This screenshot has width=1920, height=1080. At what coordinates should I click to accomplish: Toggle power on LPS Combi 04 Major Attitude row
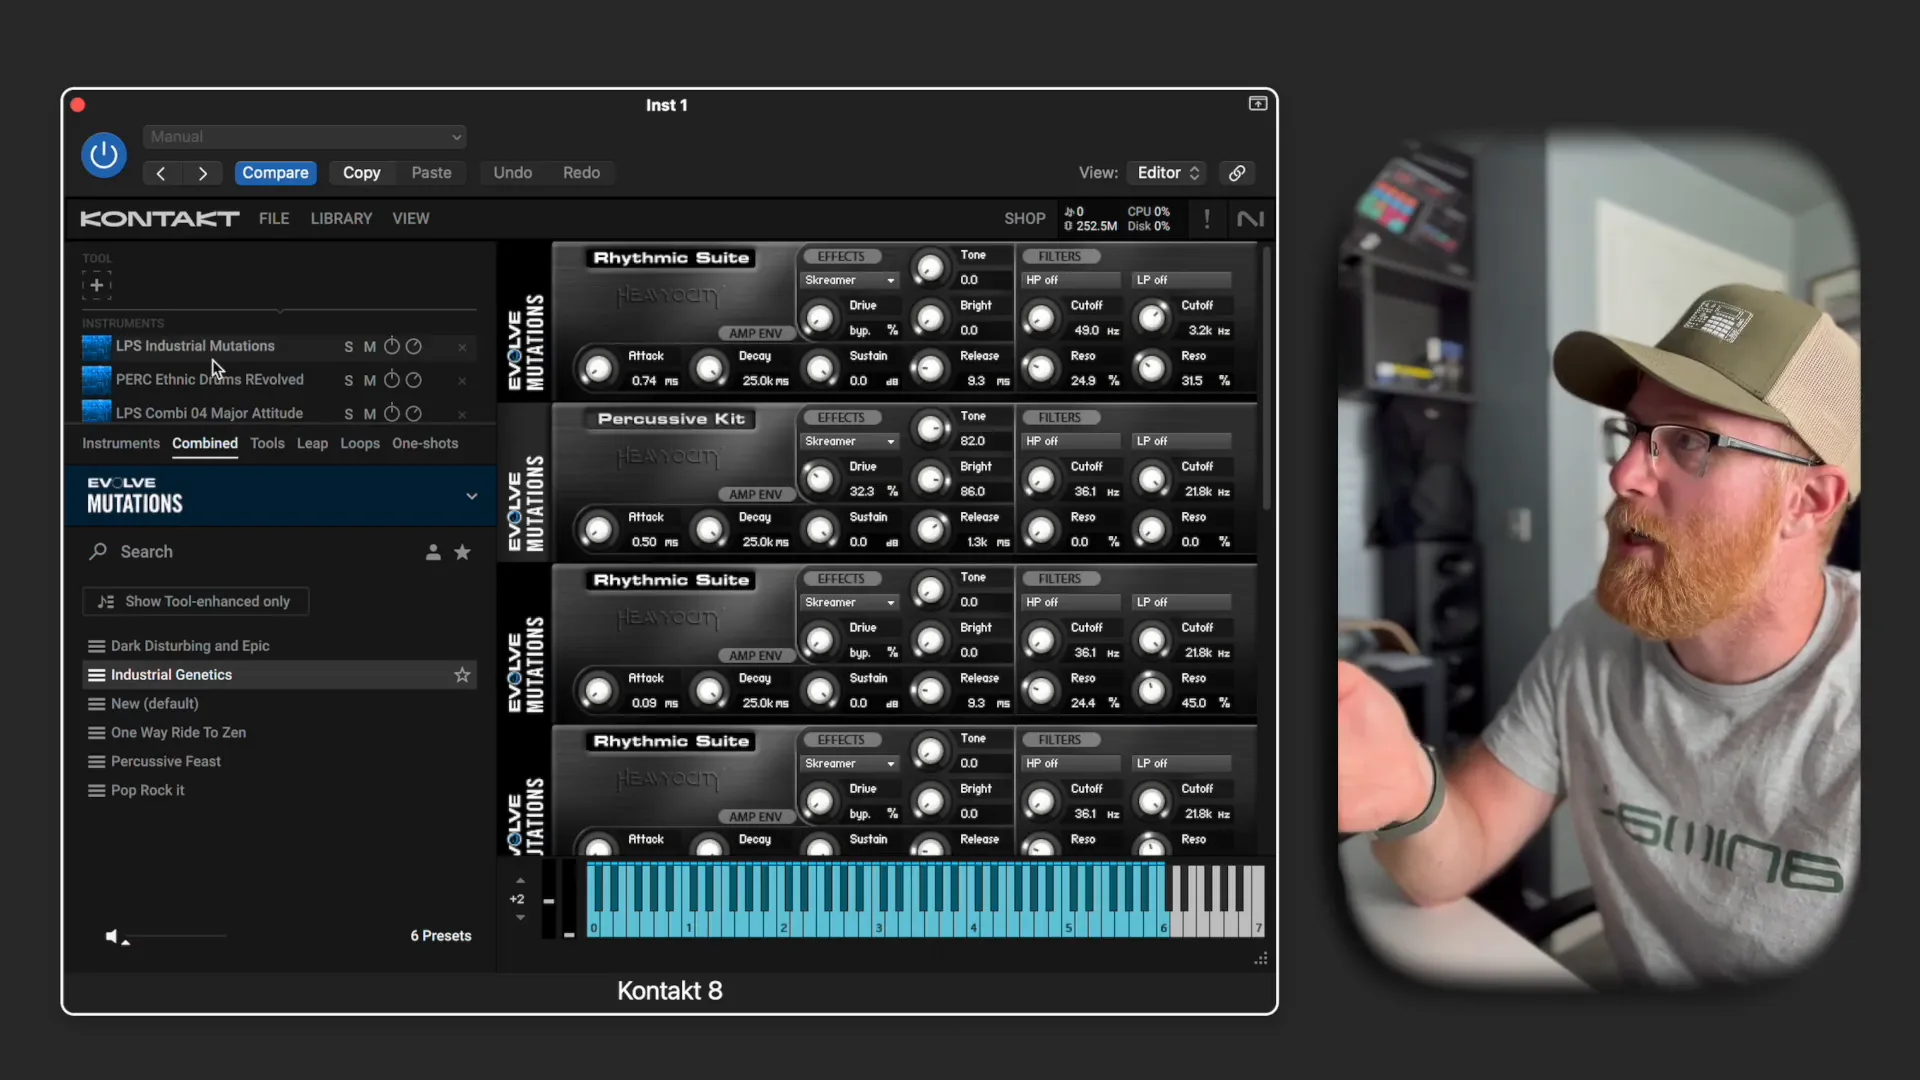[392, 413]
